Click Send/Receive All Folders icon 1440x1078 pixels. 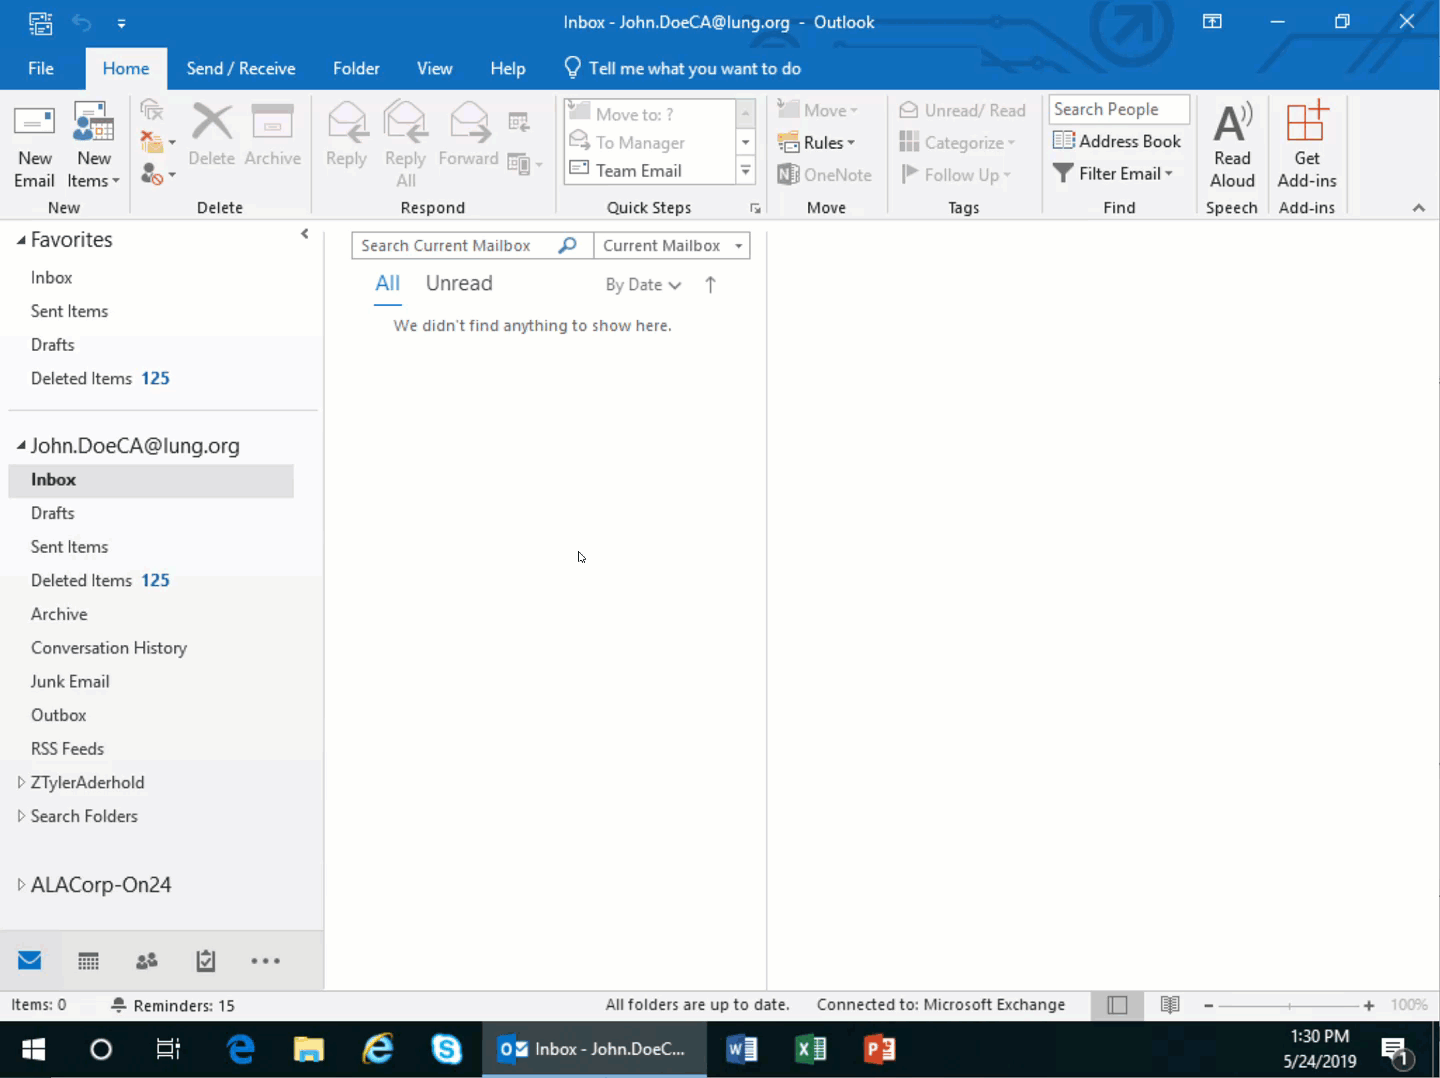click(41, 22)
